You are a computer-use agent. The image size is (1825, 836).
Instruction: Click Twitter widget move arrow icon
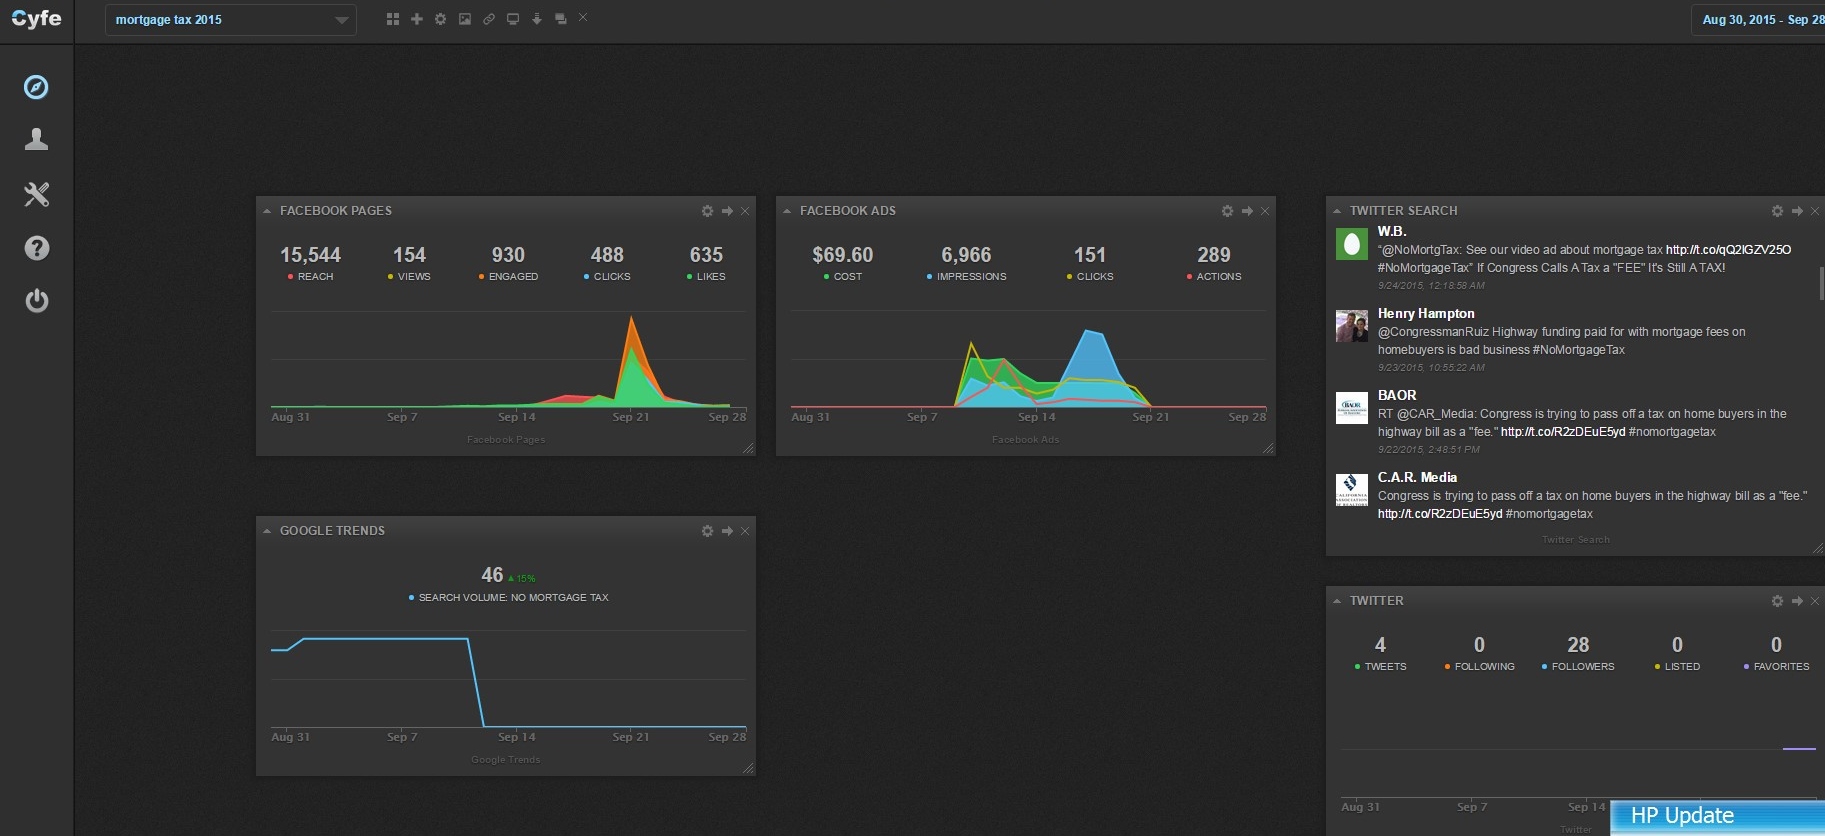pos(1798,601)
